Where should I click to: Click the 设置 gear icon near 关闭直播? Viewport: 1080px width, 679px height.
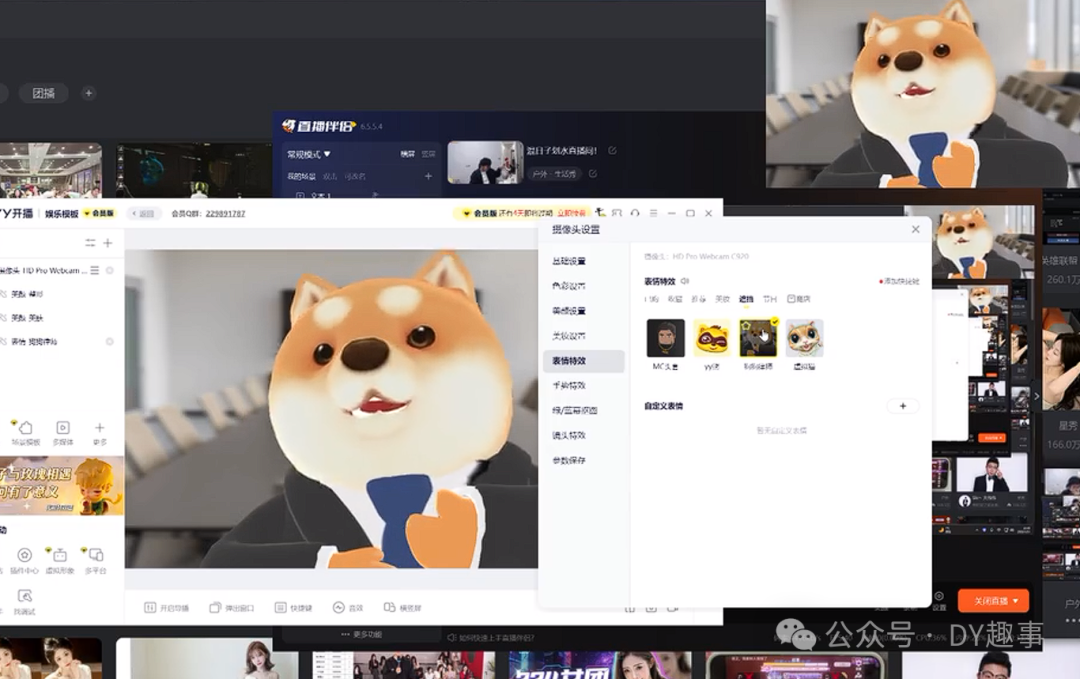click(x=939, y=600)
